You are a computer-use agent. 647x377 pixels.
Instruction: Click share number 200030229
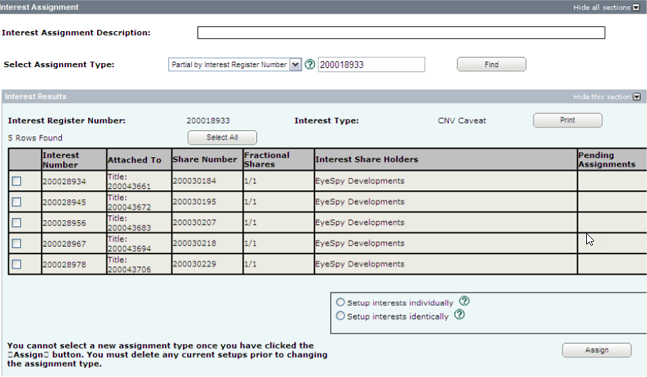194,264
